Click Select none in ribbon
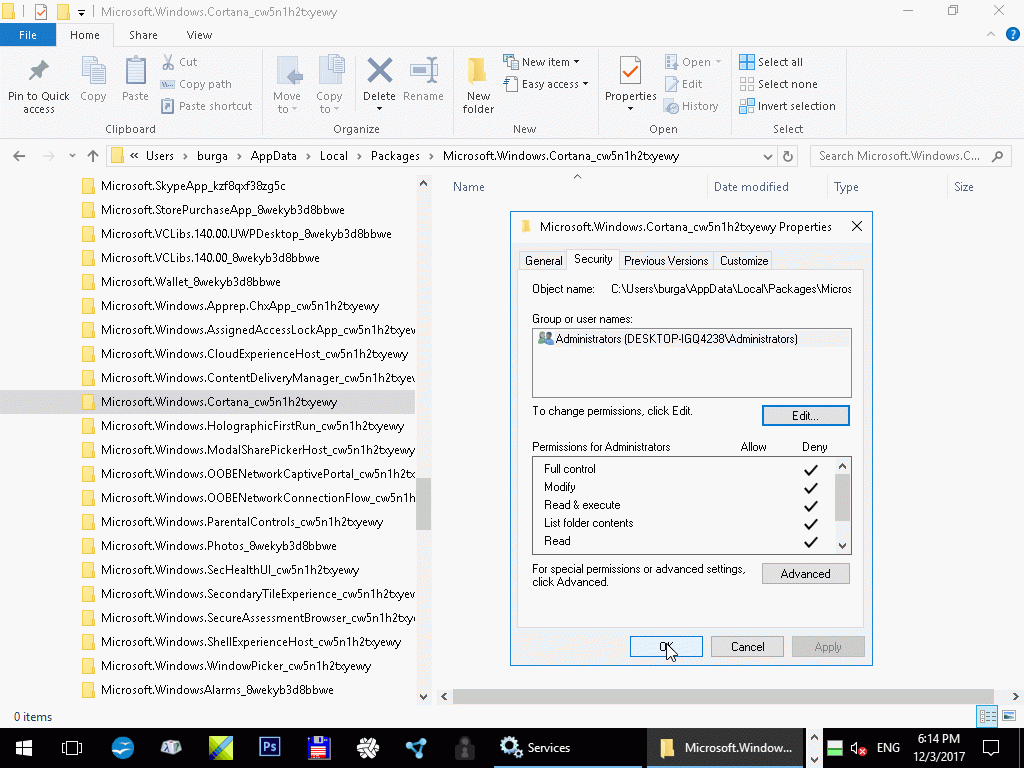Screen dimensions: 1024x768 coord(778,84)
